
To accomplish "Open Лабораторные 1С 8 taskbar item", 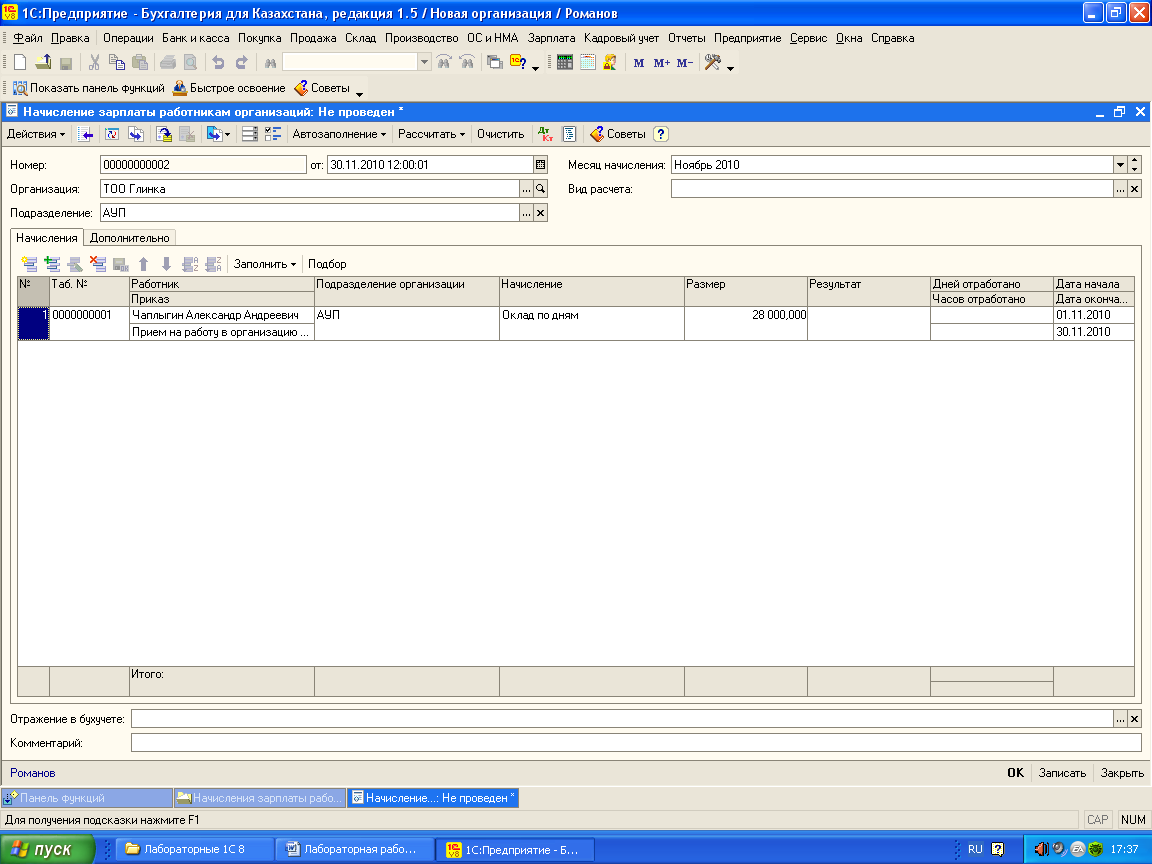I will [194, 849].
